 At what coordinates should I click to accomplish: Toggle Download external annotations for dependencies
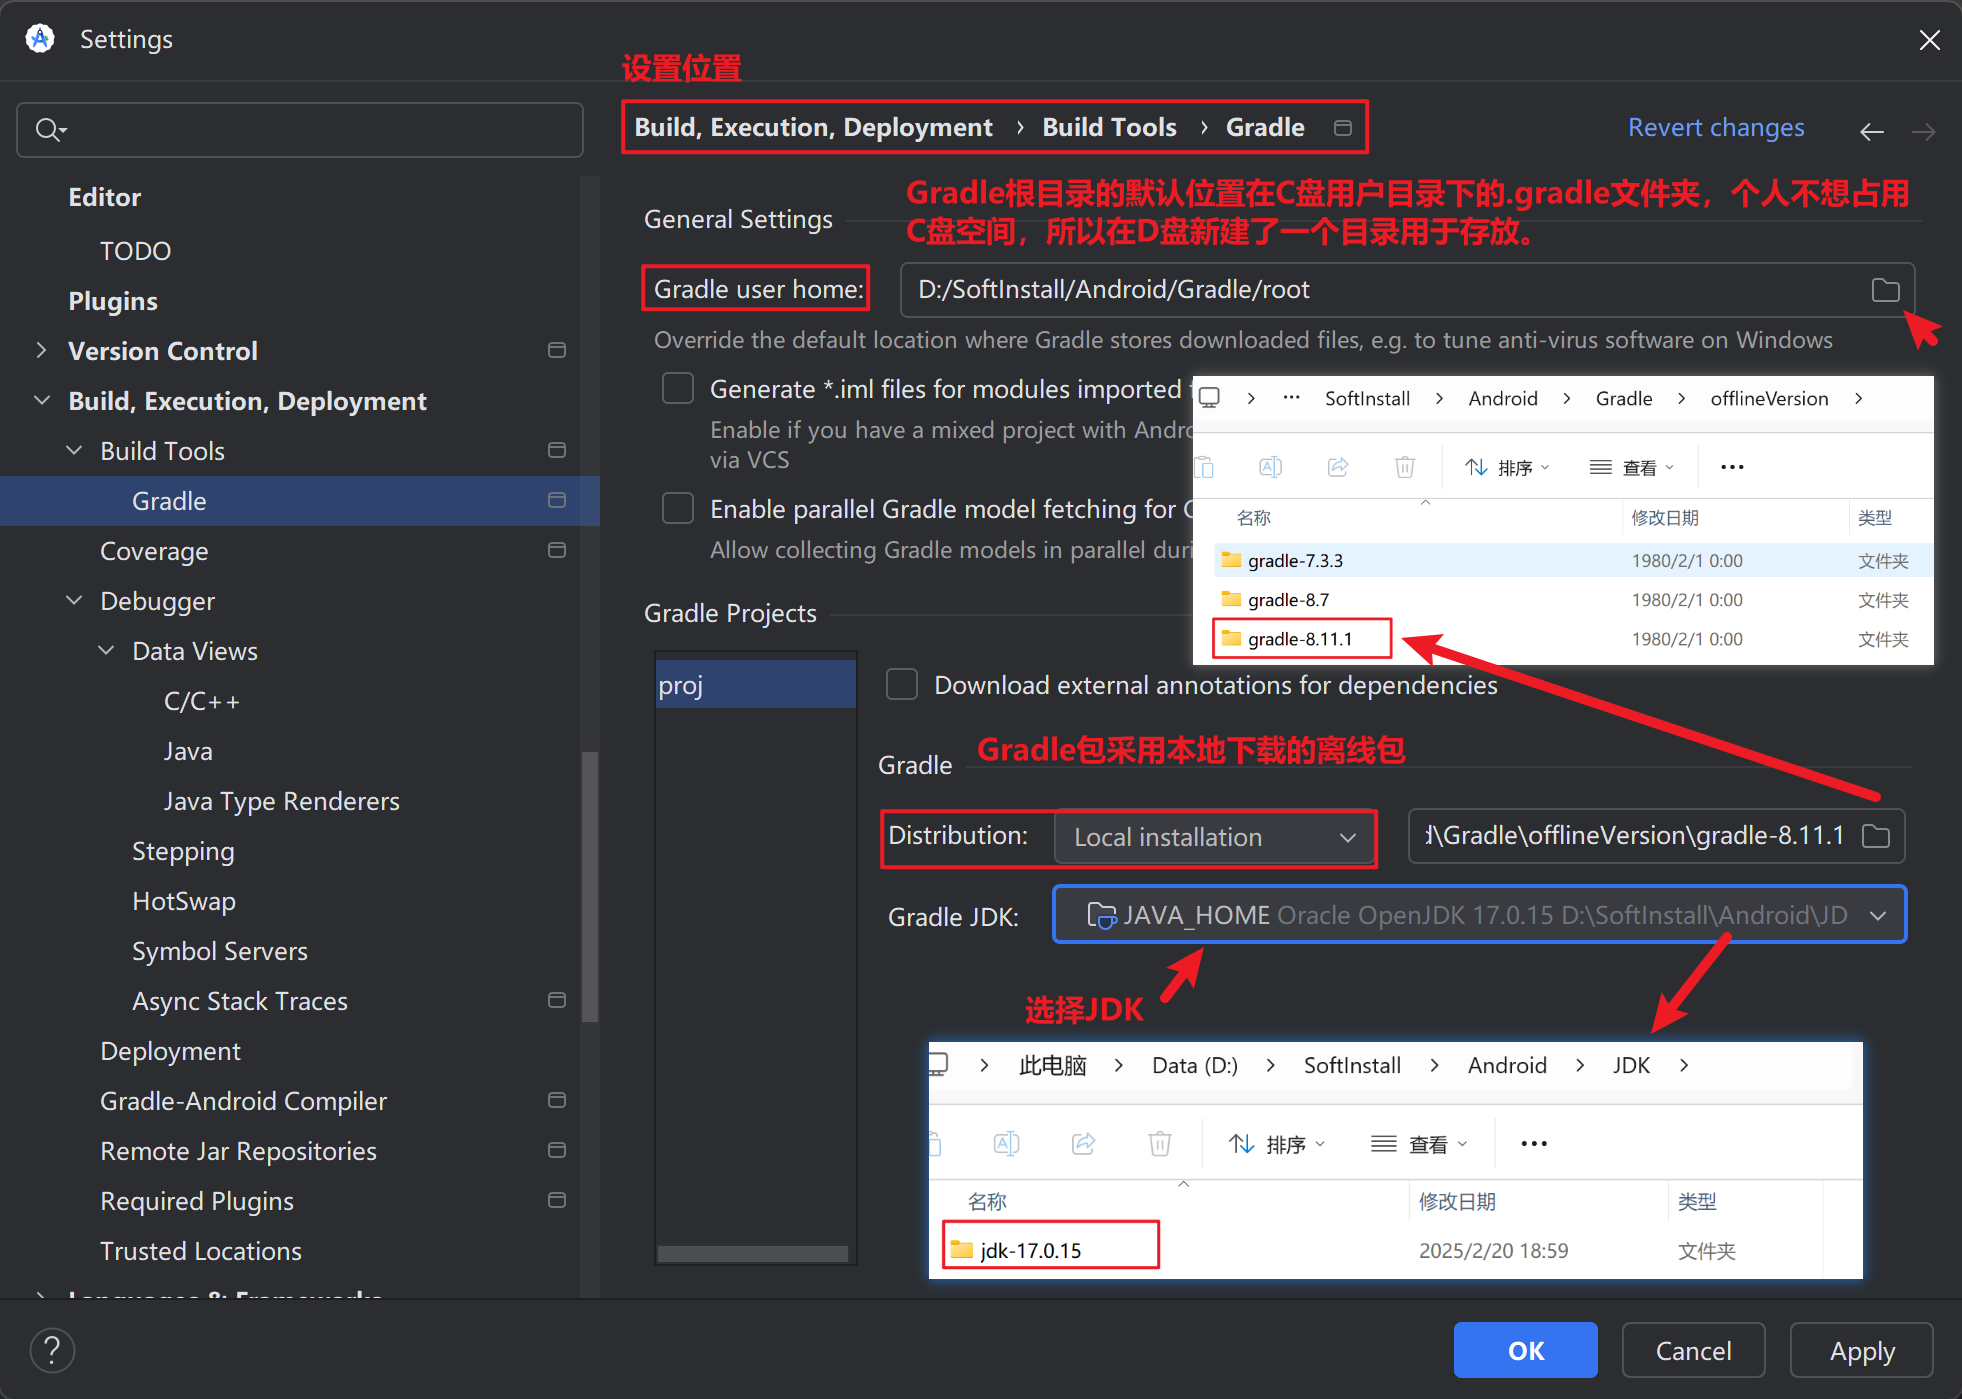[902, 685]
